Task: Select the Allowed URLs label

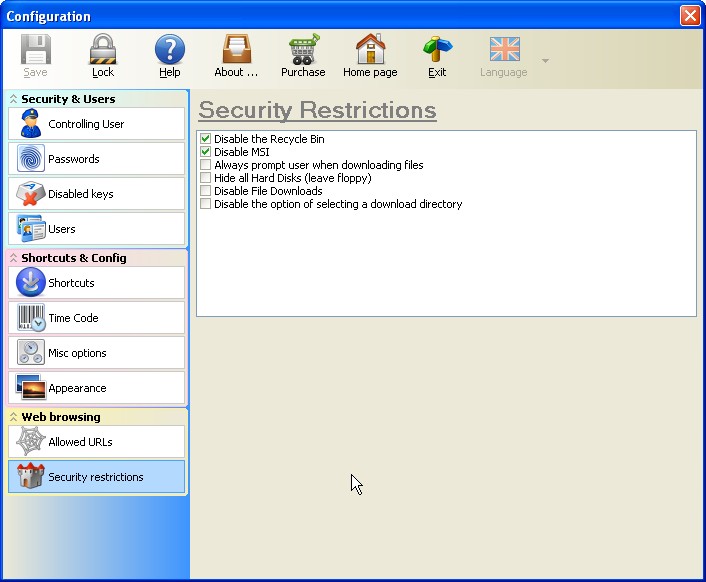Action: point(81,442)
